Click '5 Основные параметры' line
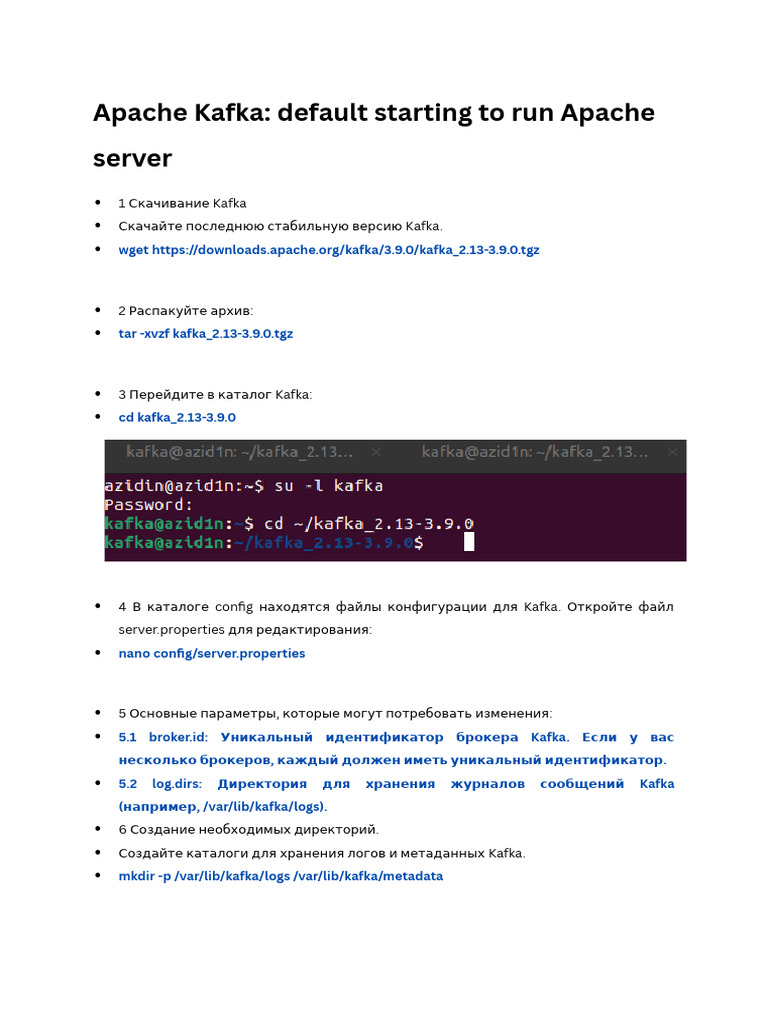The image size is (768, 1024). [x=335, y=713]
